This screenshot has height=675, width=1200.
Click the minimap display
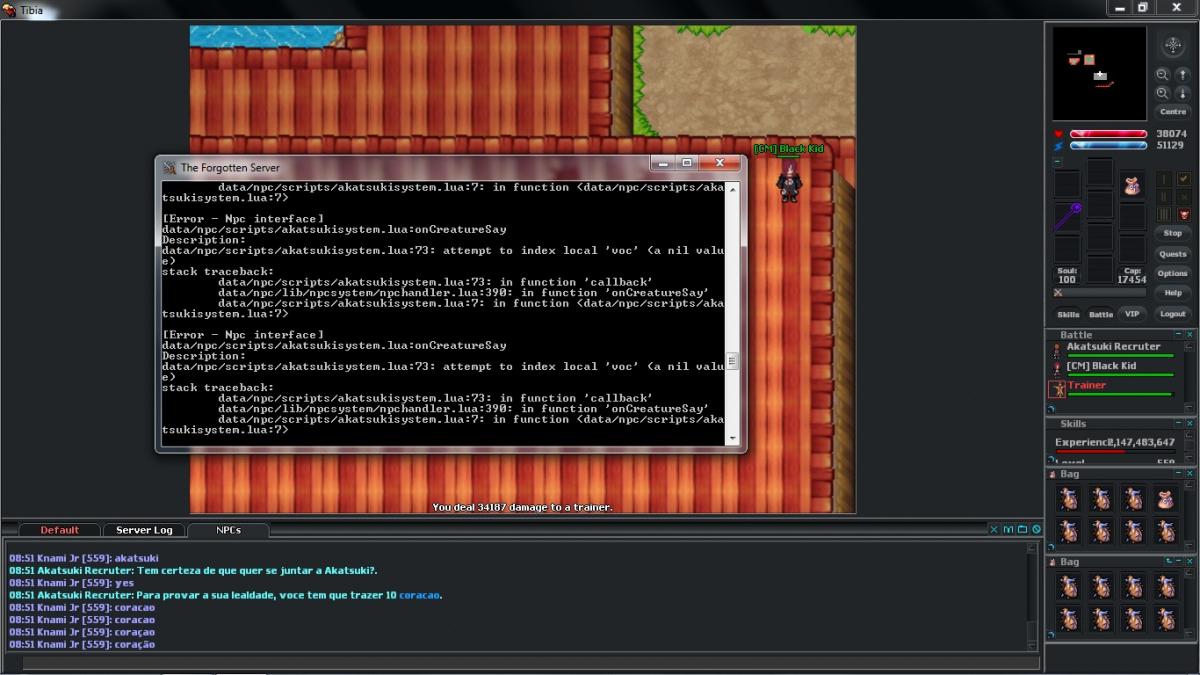[1099, 73]
